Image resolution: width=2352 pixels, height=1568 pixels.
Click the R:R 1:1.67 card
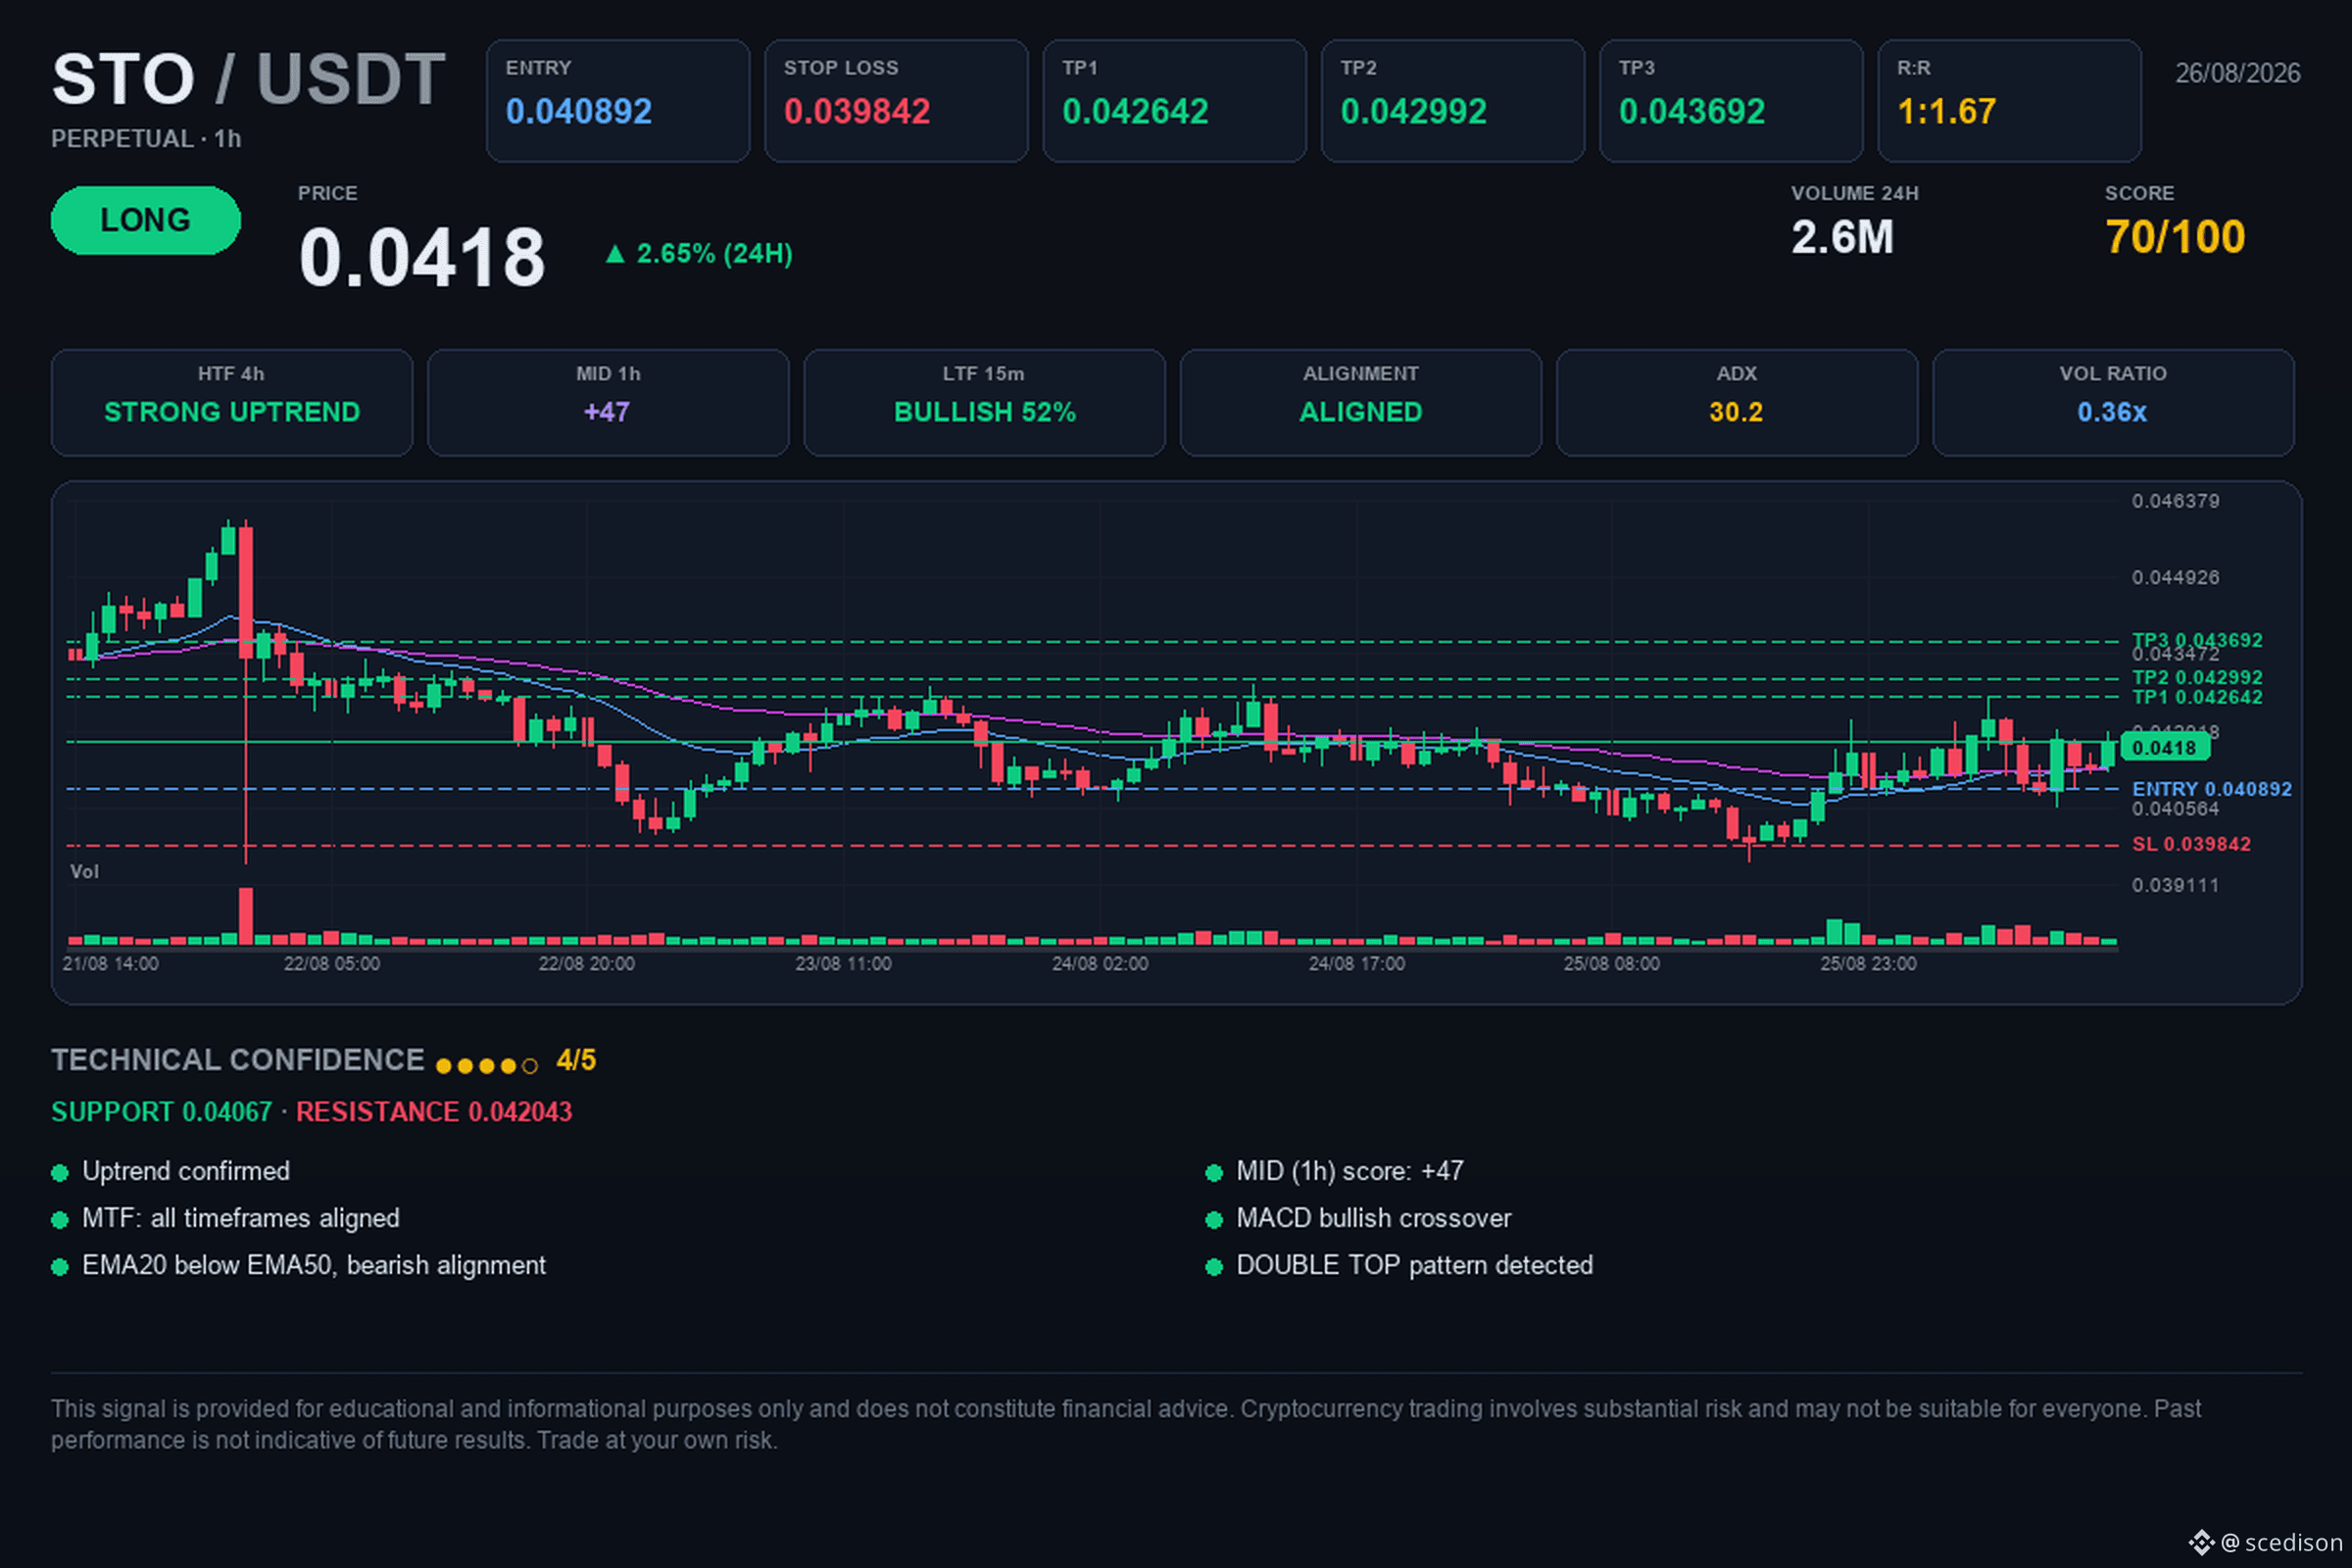point(2009,101)
